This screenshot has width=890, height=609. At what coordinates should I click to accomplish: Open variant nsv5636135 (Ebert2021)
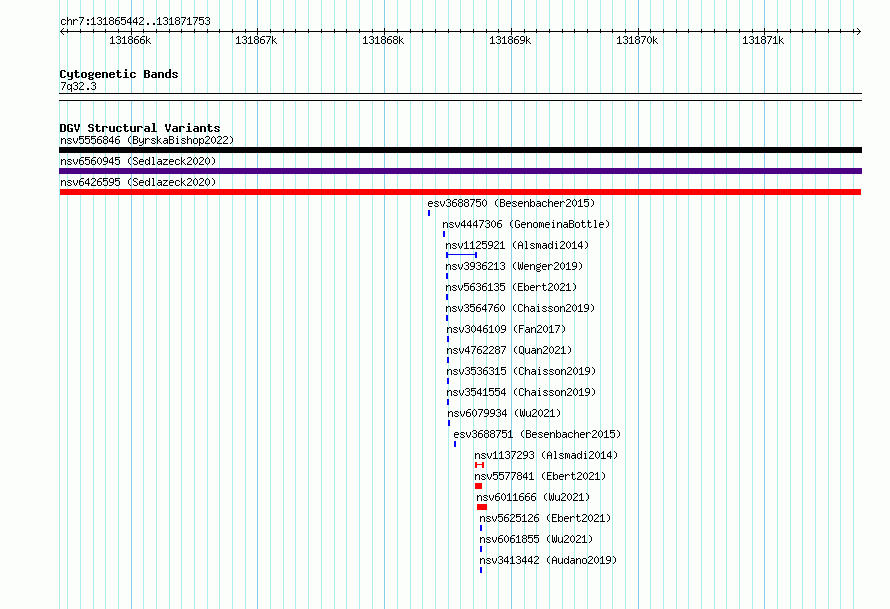(x=511, y=287)
